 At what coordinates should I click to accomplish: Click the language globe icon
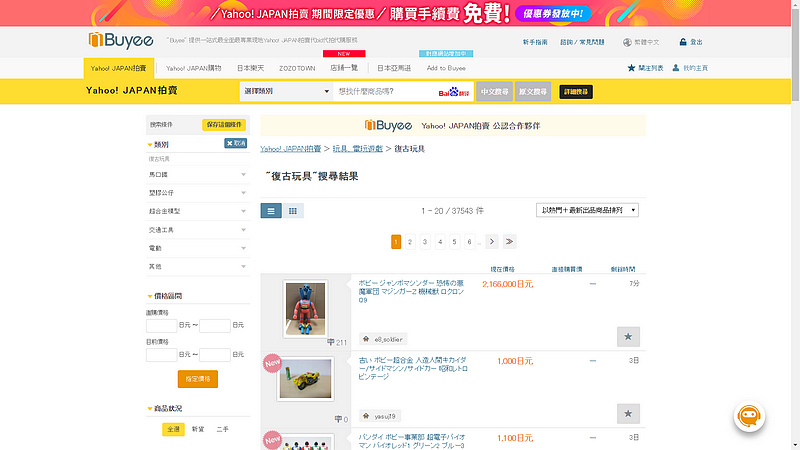[627, 42]
